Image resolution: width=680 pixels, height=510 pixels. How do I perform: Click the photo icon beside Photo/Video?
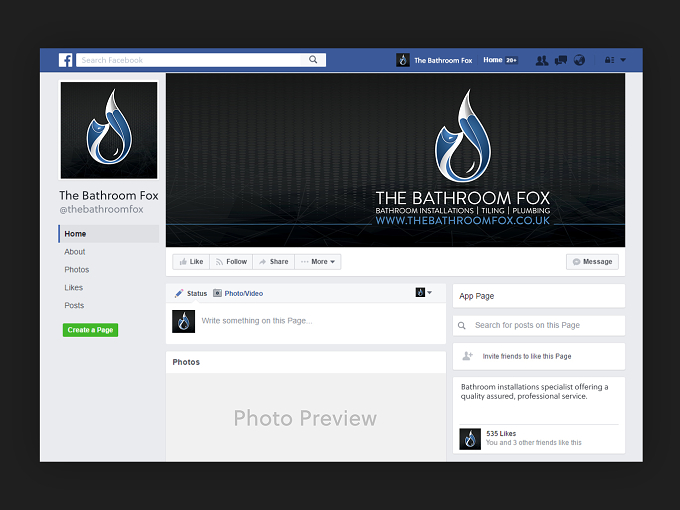coord(217,293)
